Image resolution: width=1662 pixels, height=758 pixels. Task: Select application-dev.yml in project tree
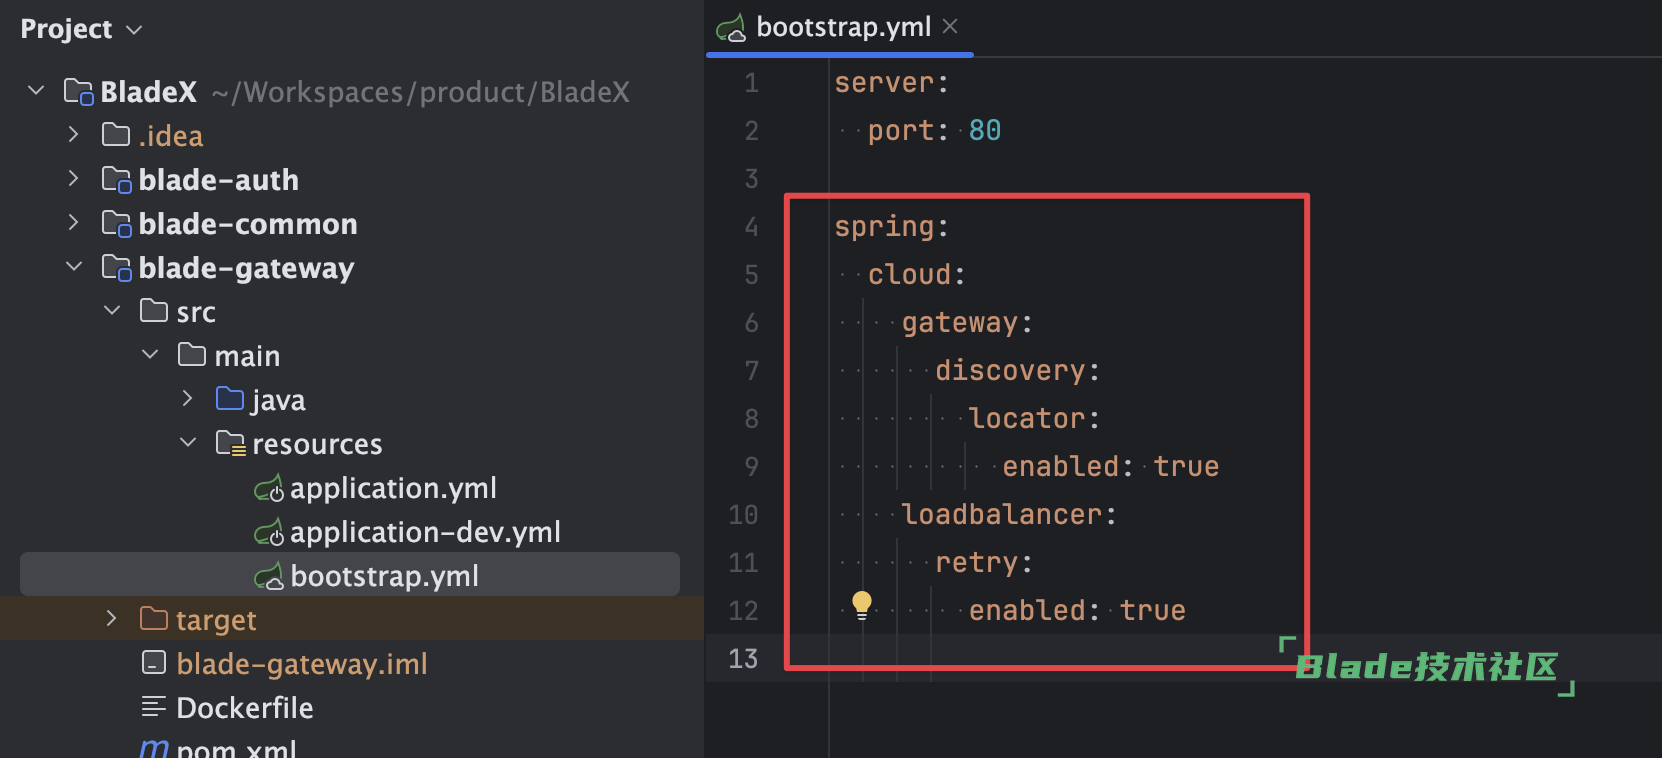(x=425, y=532)
